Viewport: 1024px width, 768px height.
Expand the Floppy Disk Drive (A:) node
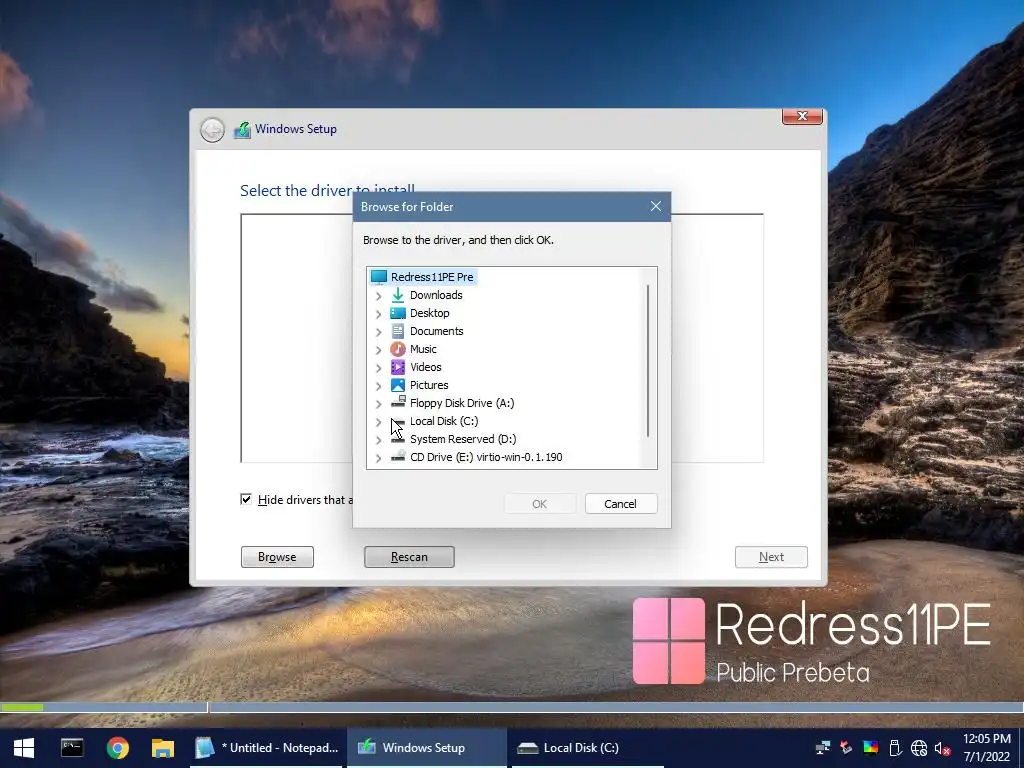click(x=379, y=404)
